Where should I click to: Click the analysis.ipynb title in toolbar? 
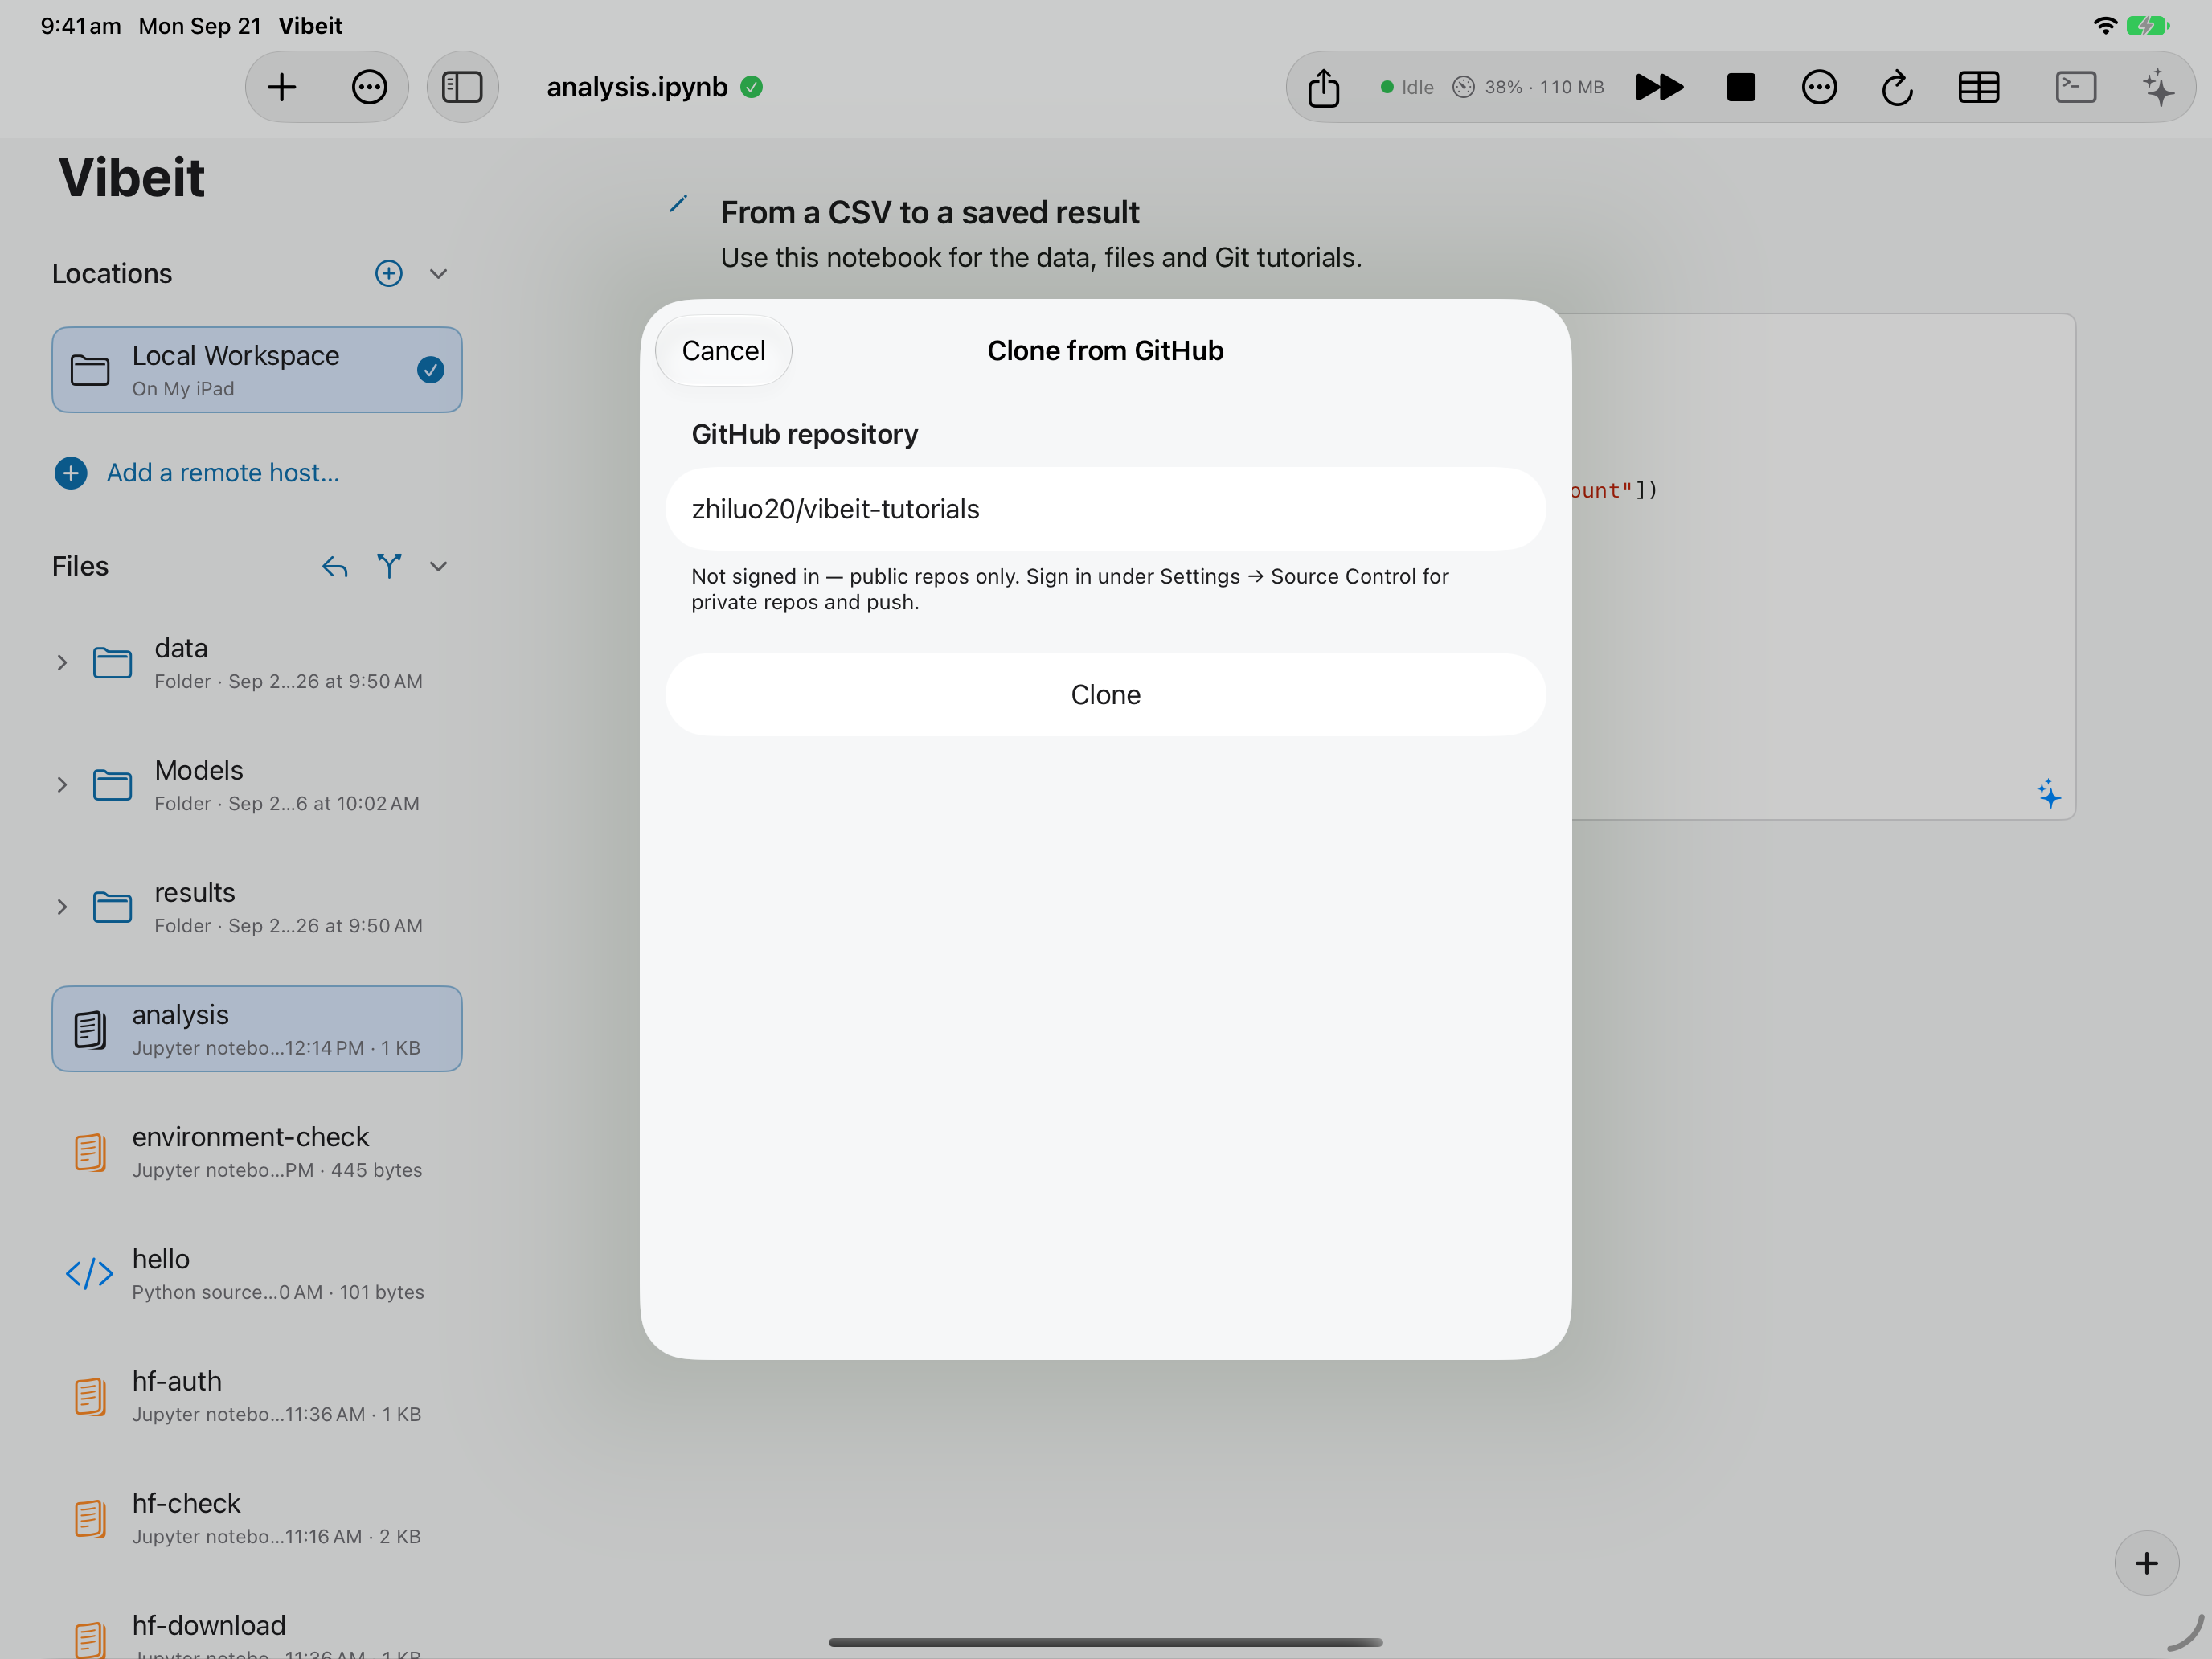pos(637,87)
